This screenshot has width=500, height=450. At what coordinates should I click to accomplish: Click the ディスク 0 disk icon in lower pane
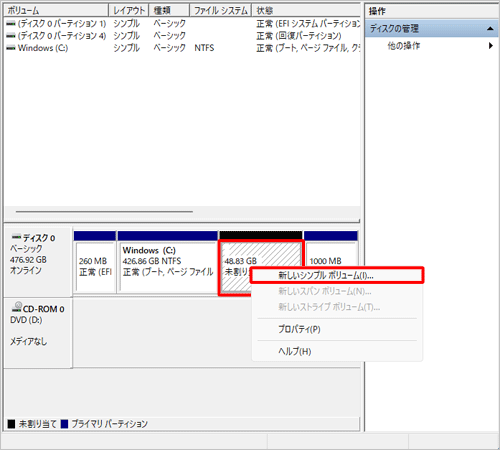16,237
